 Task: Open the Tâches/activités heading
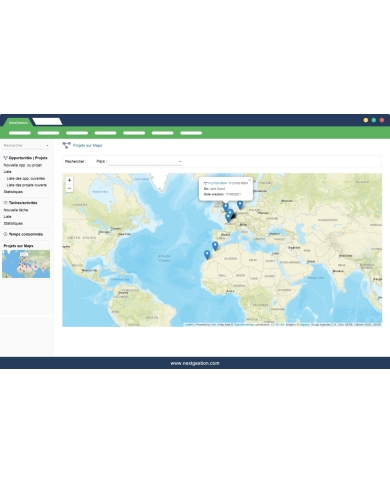point(23,203)
